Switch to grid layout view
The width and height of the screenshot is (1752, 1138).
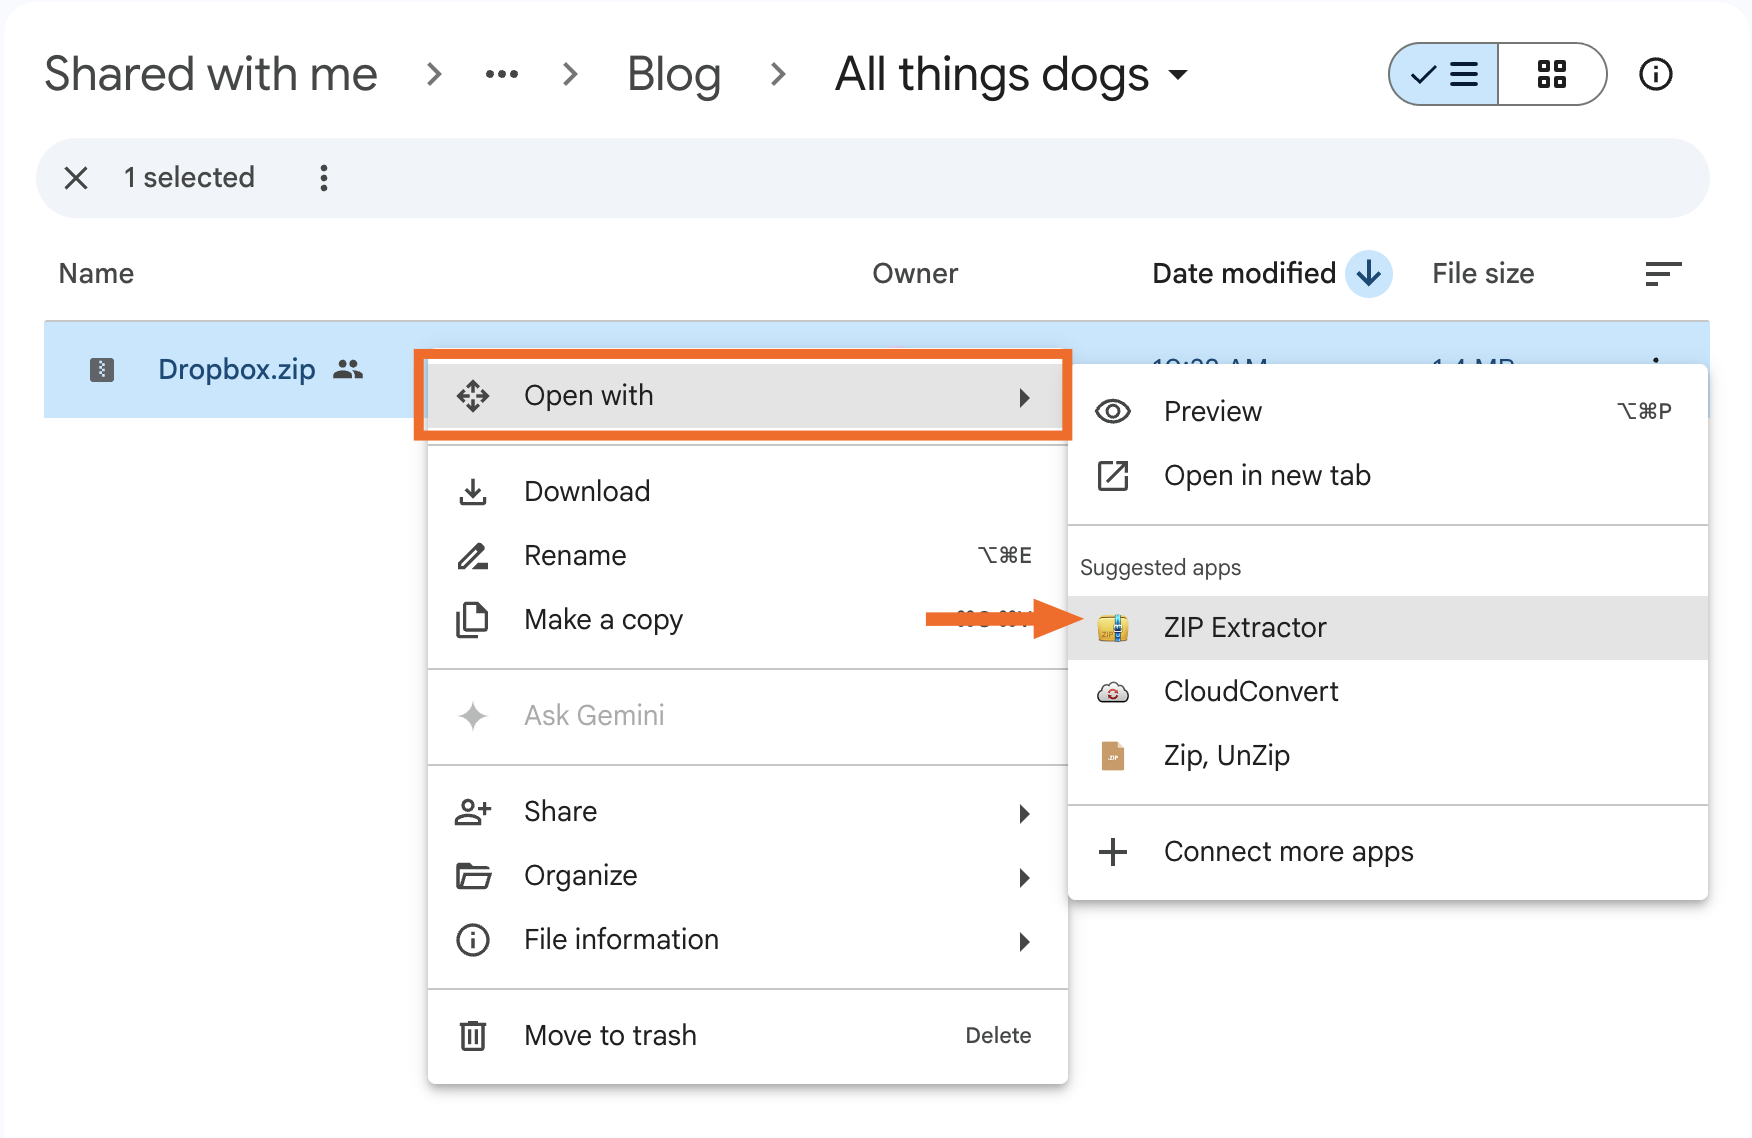pyautogui.click(x=1552, y=74)
